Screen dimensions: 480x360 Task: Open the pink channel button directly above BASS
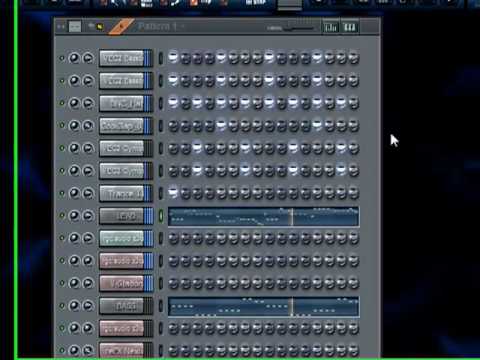[122, 283]
